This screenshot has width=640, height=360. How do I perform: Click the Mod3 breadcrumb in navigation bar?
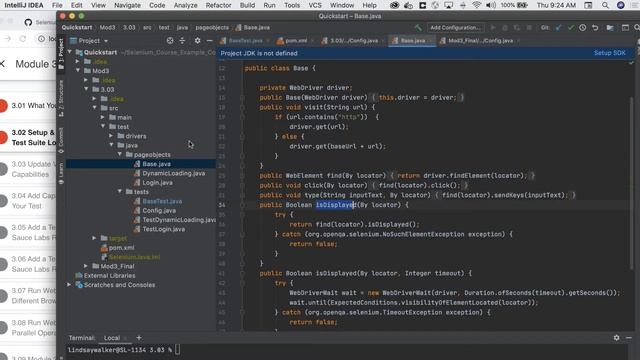107,28
